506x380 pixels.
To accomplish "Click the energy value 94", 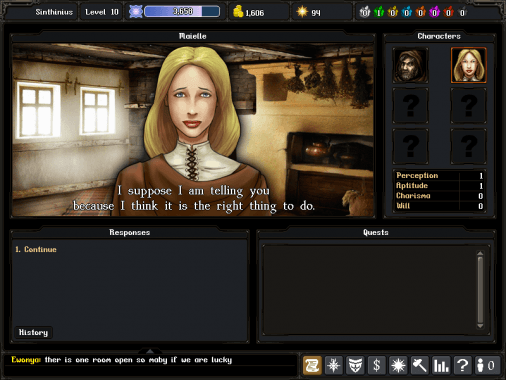I will (x=316, y=13).
